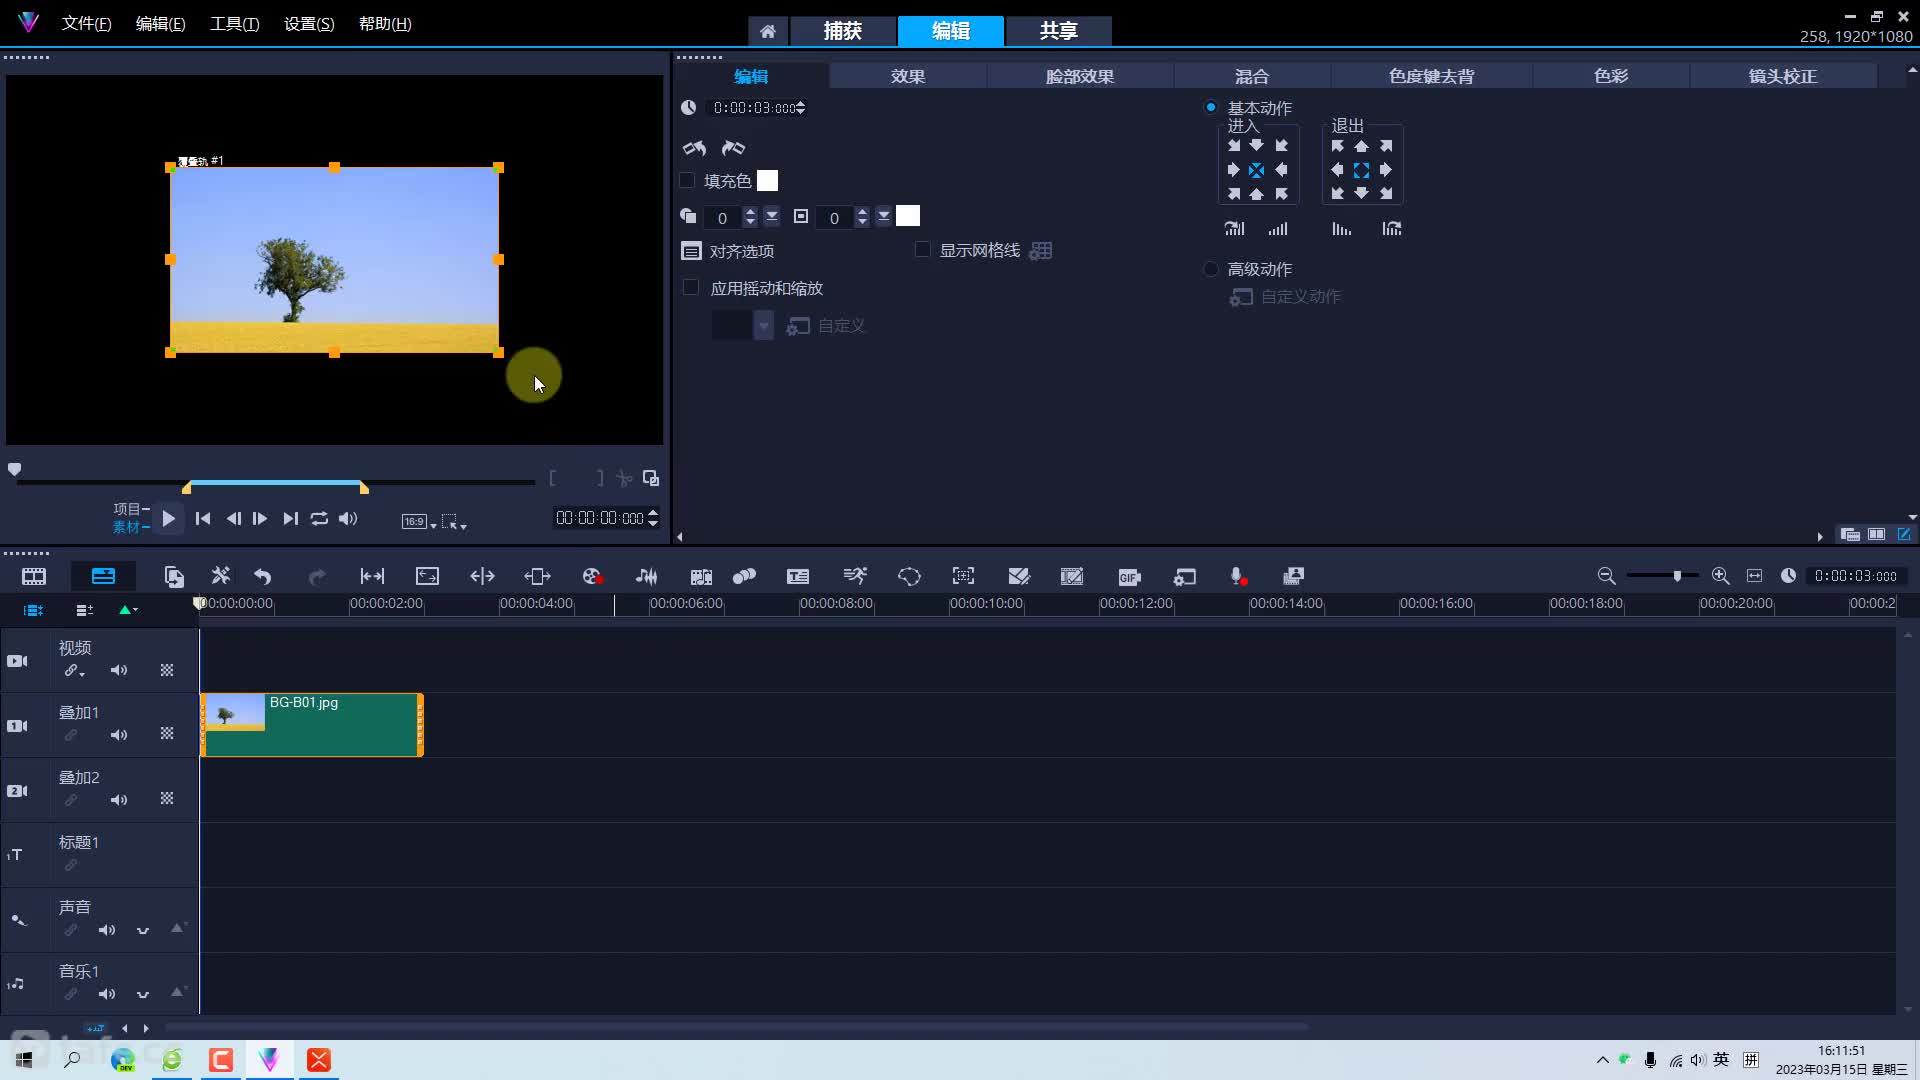1920x1080 pixels.
Task: Switch to the 捕获 workspace tab
Action: (x=843, y=31)
